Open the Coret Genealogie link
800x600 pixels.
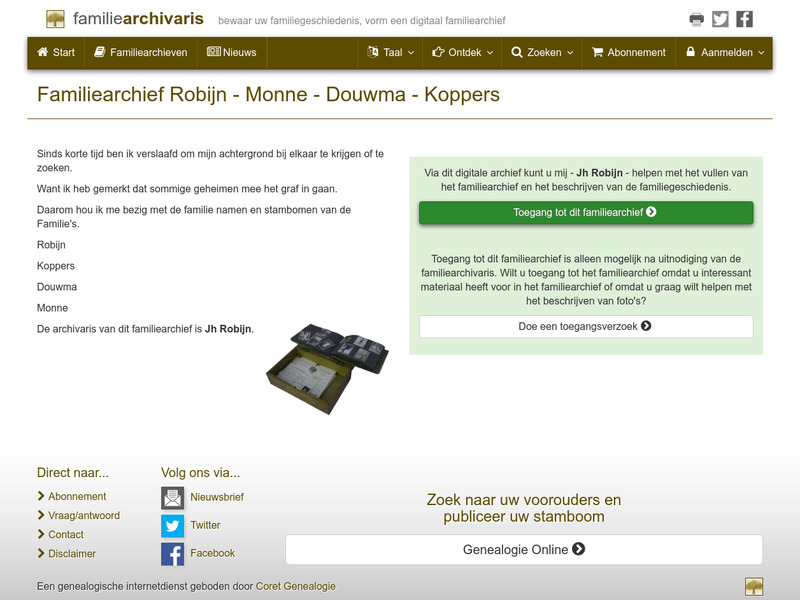click(295, 587)
